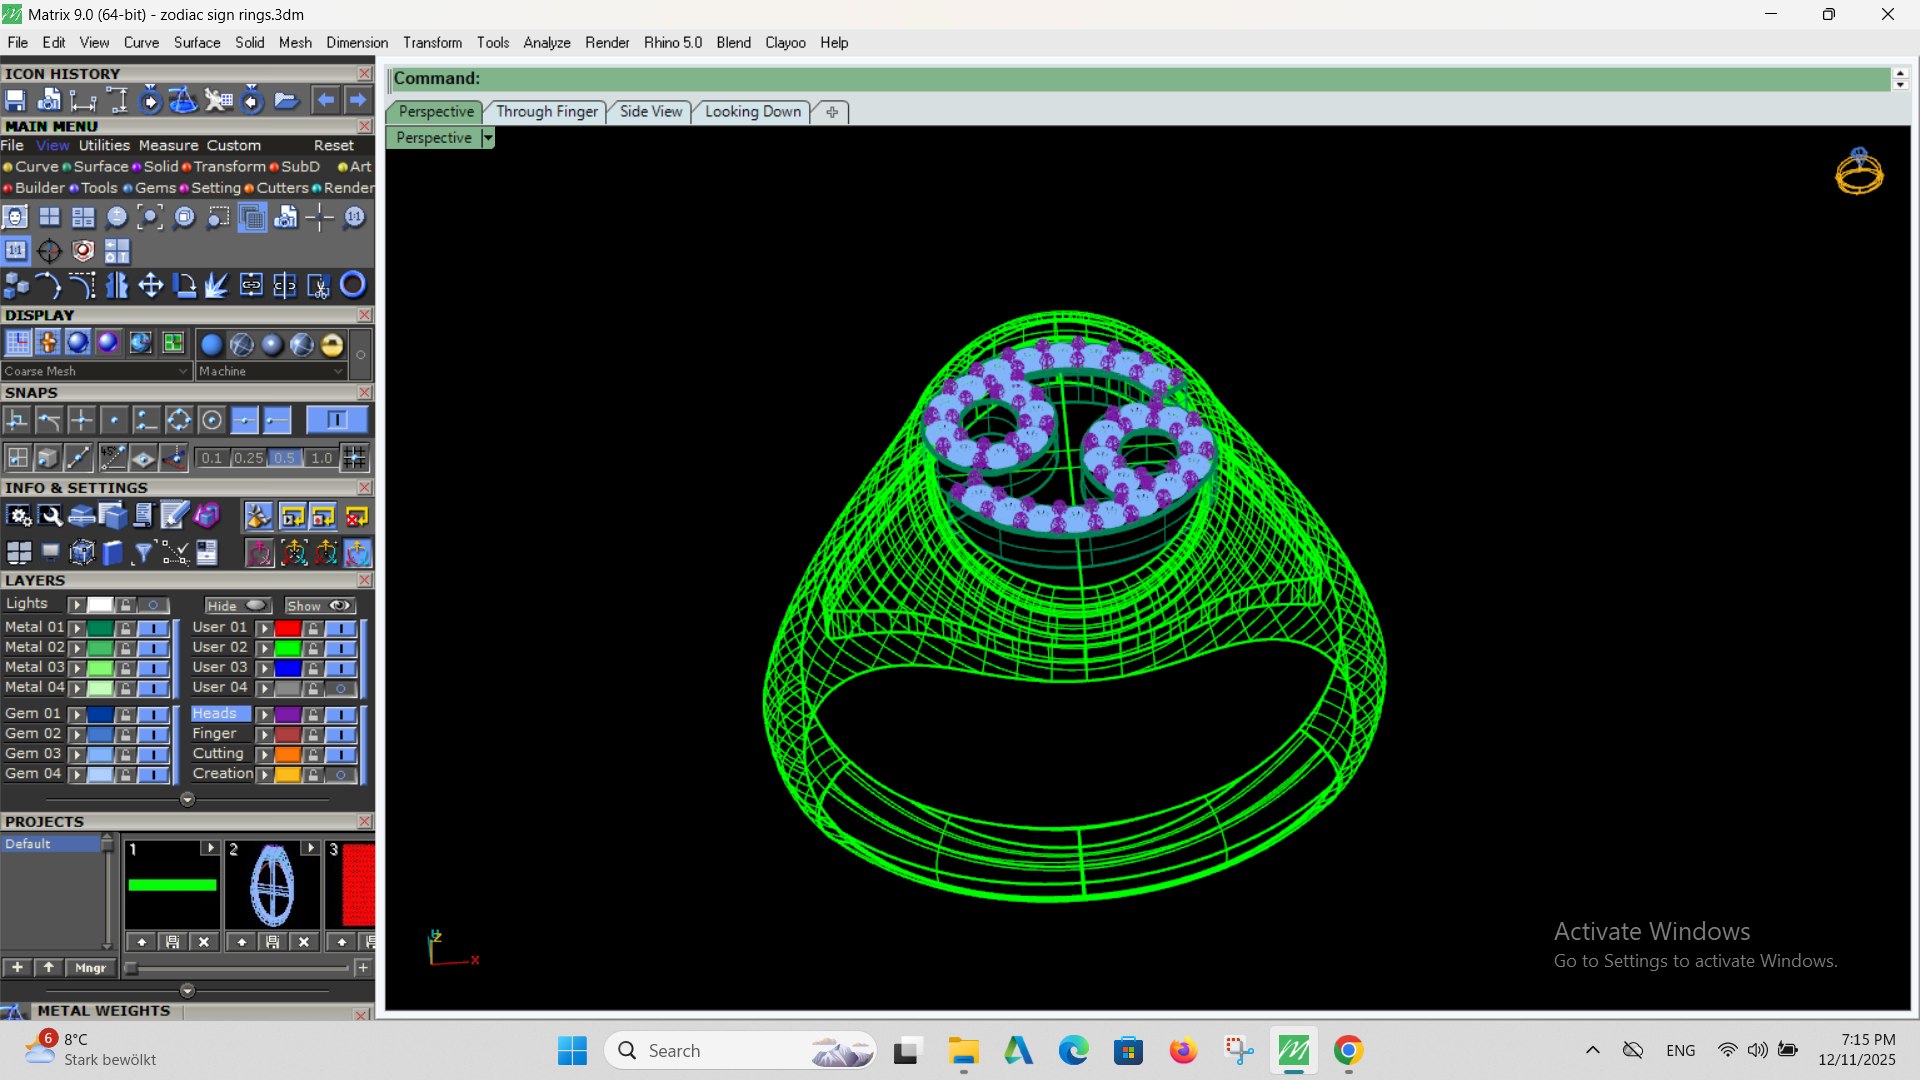Click the zoom window dashed rectangle icon
Screen dimensions: 1920x1080
218,217
